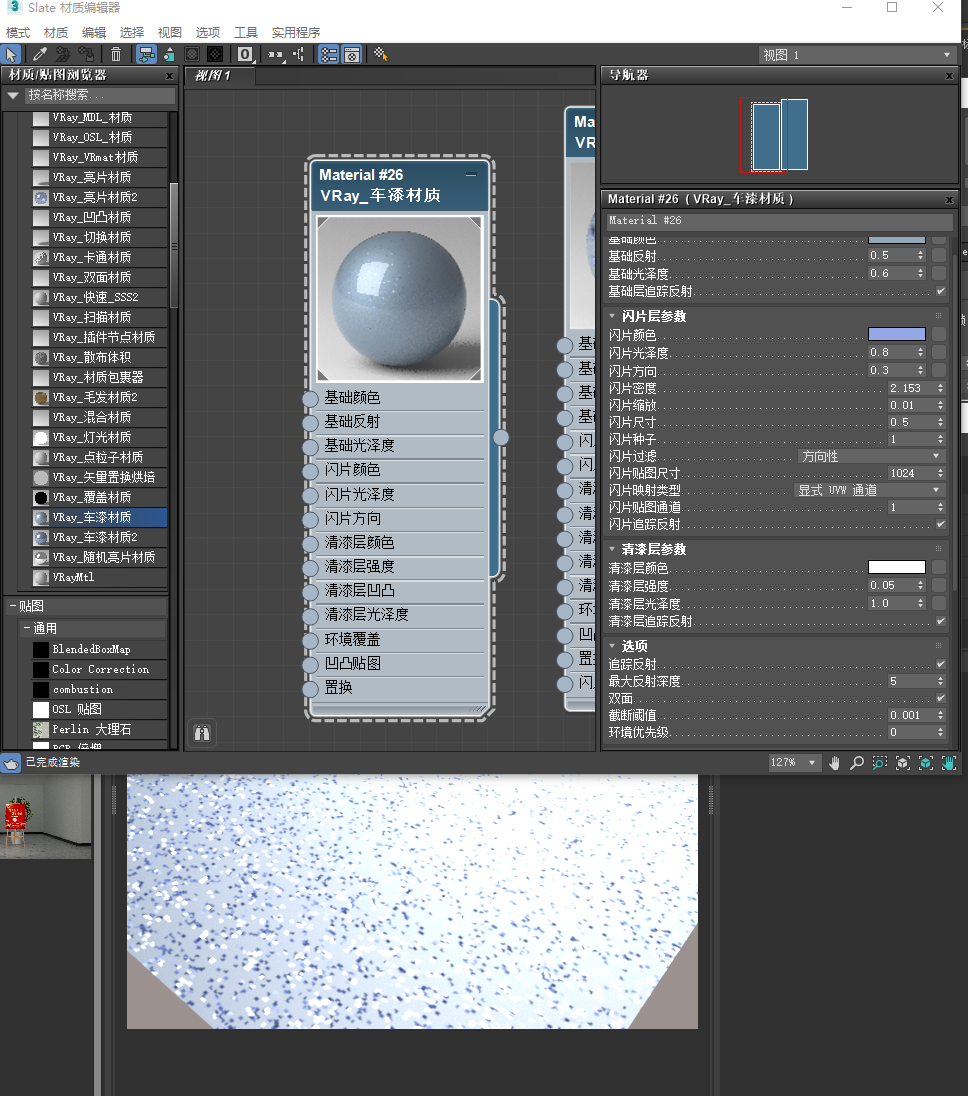
Task: Select VRay_混合材质 in material list
Action: click(x=92, y=417)
